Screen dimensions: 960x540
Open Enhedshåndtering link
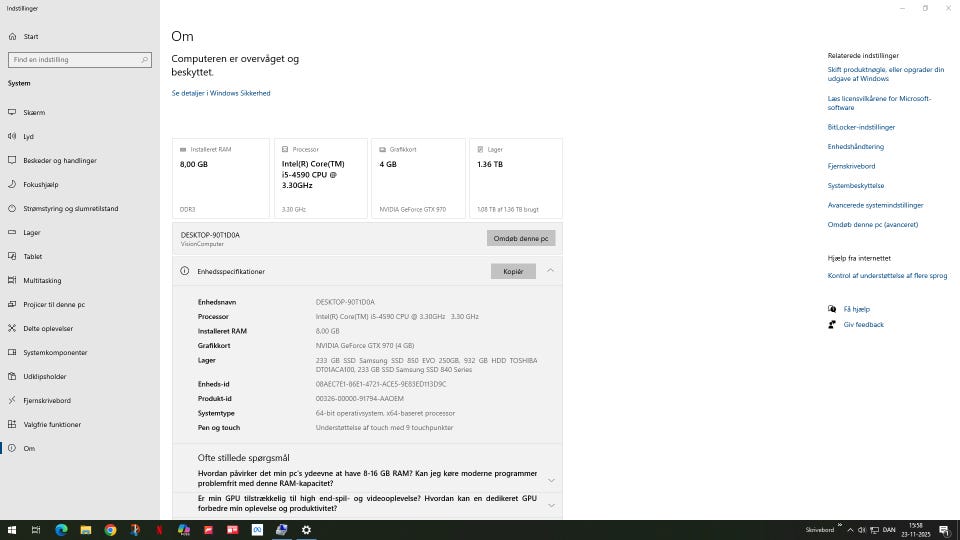pos(856,147)
